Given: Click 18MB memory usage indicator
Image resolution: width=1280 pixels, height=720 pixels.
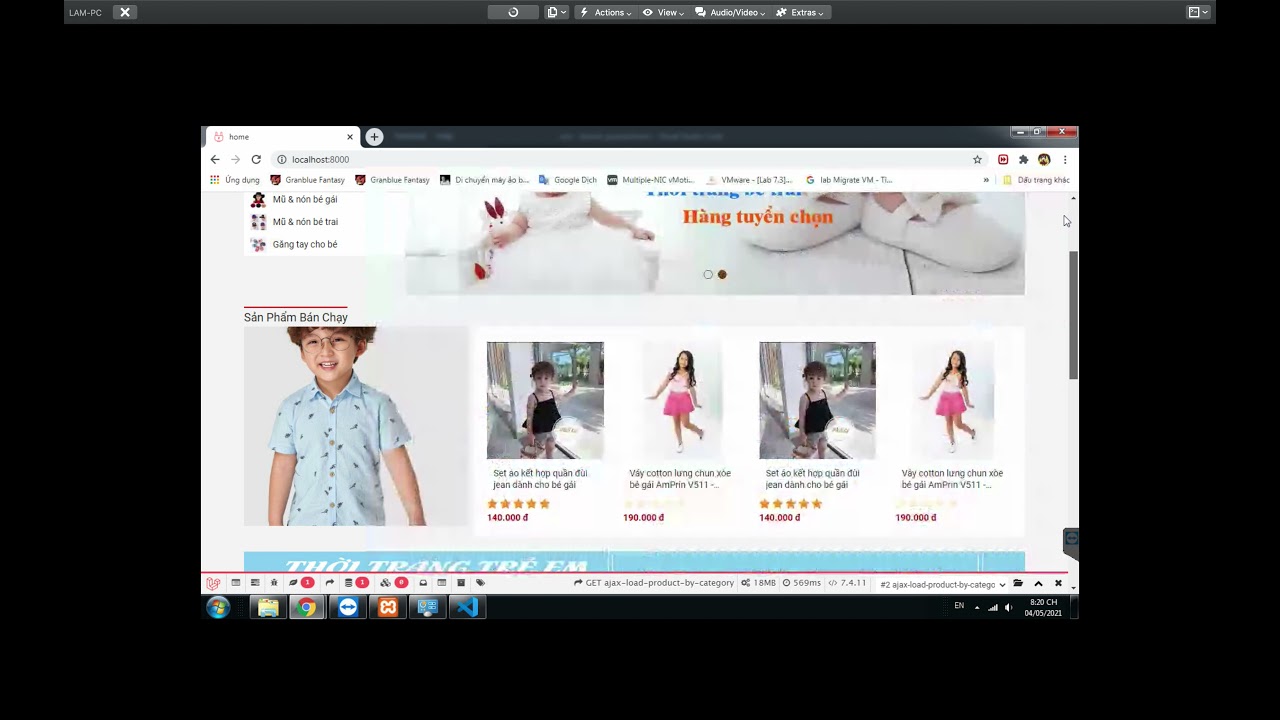Looking at the screenshot, I should 758,583.
